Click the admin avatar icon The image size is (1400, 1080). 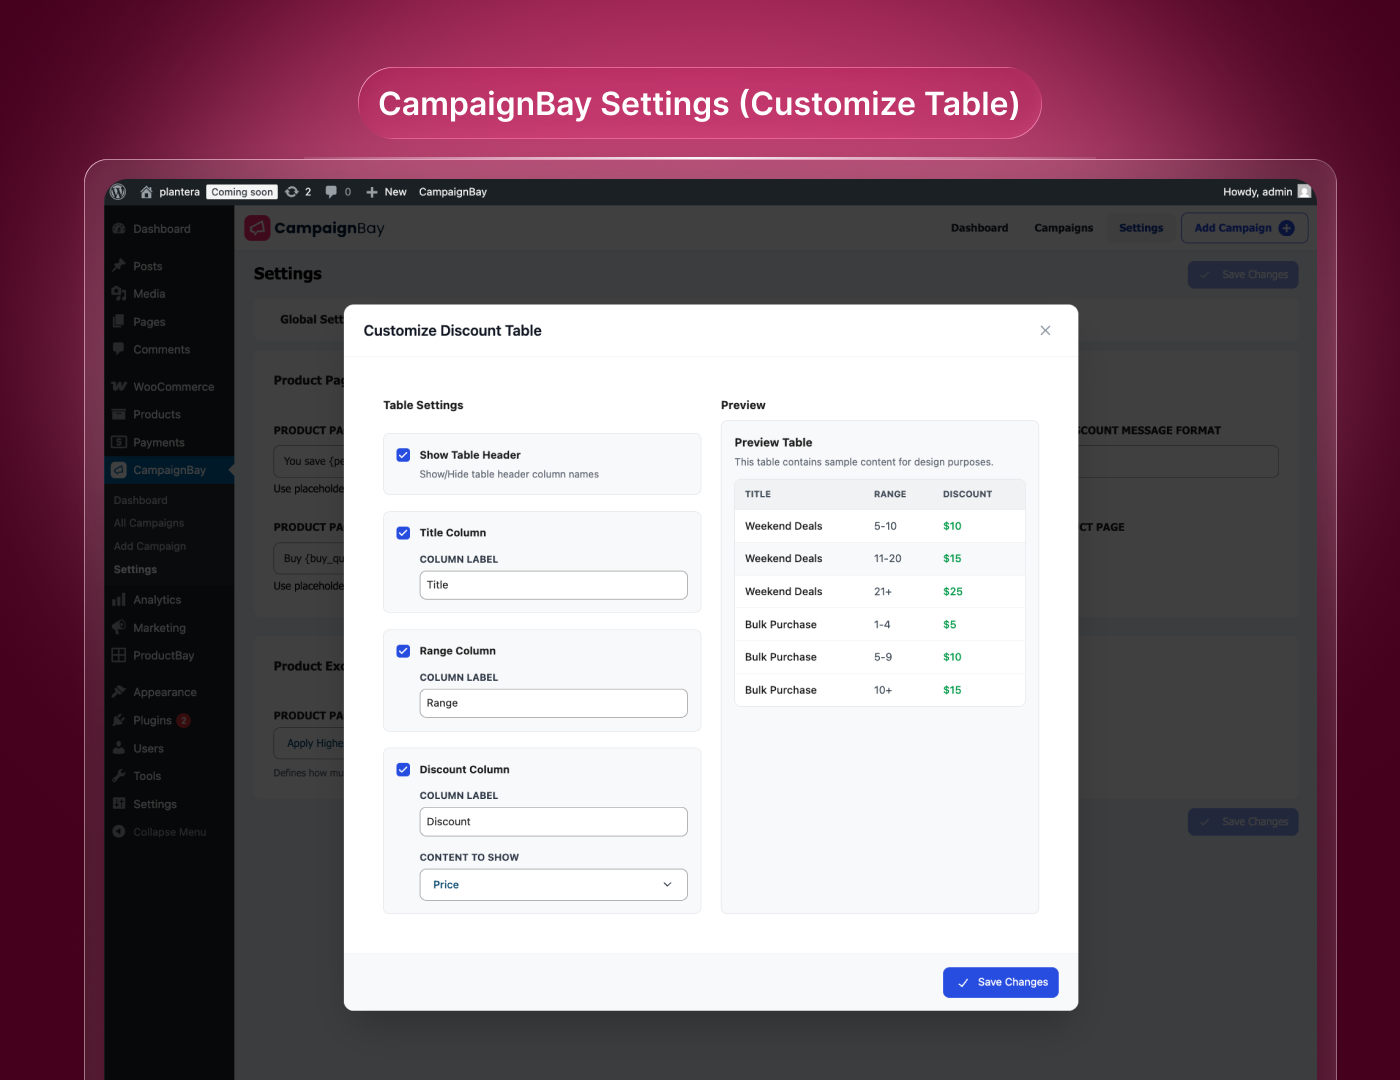click(x=1304, y=192)
